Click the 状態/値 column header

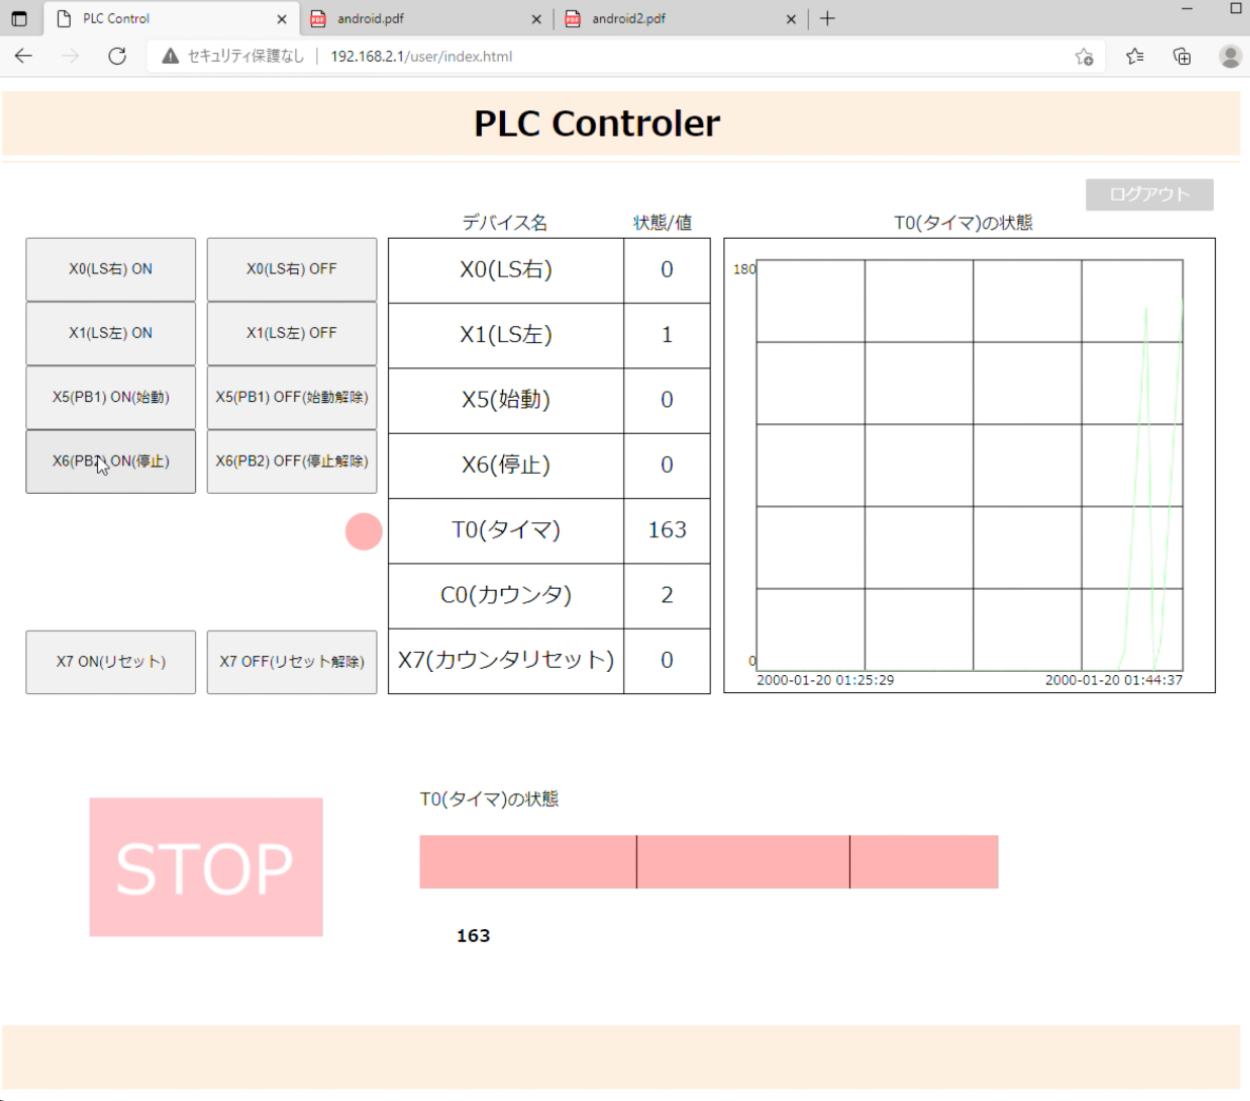pos(662,222)
